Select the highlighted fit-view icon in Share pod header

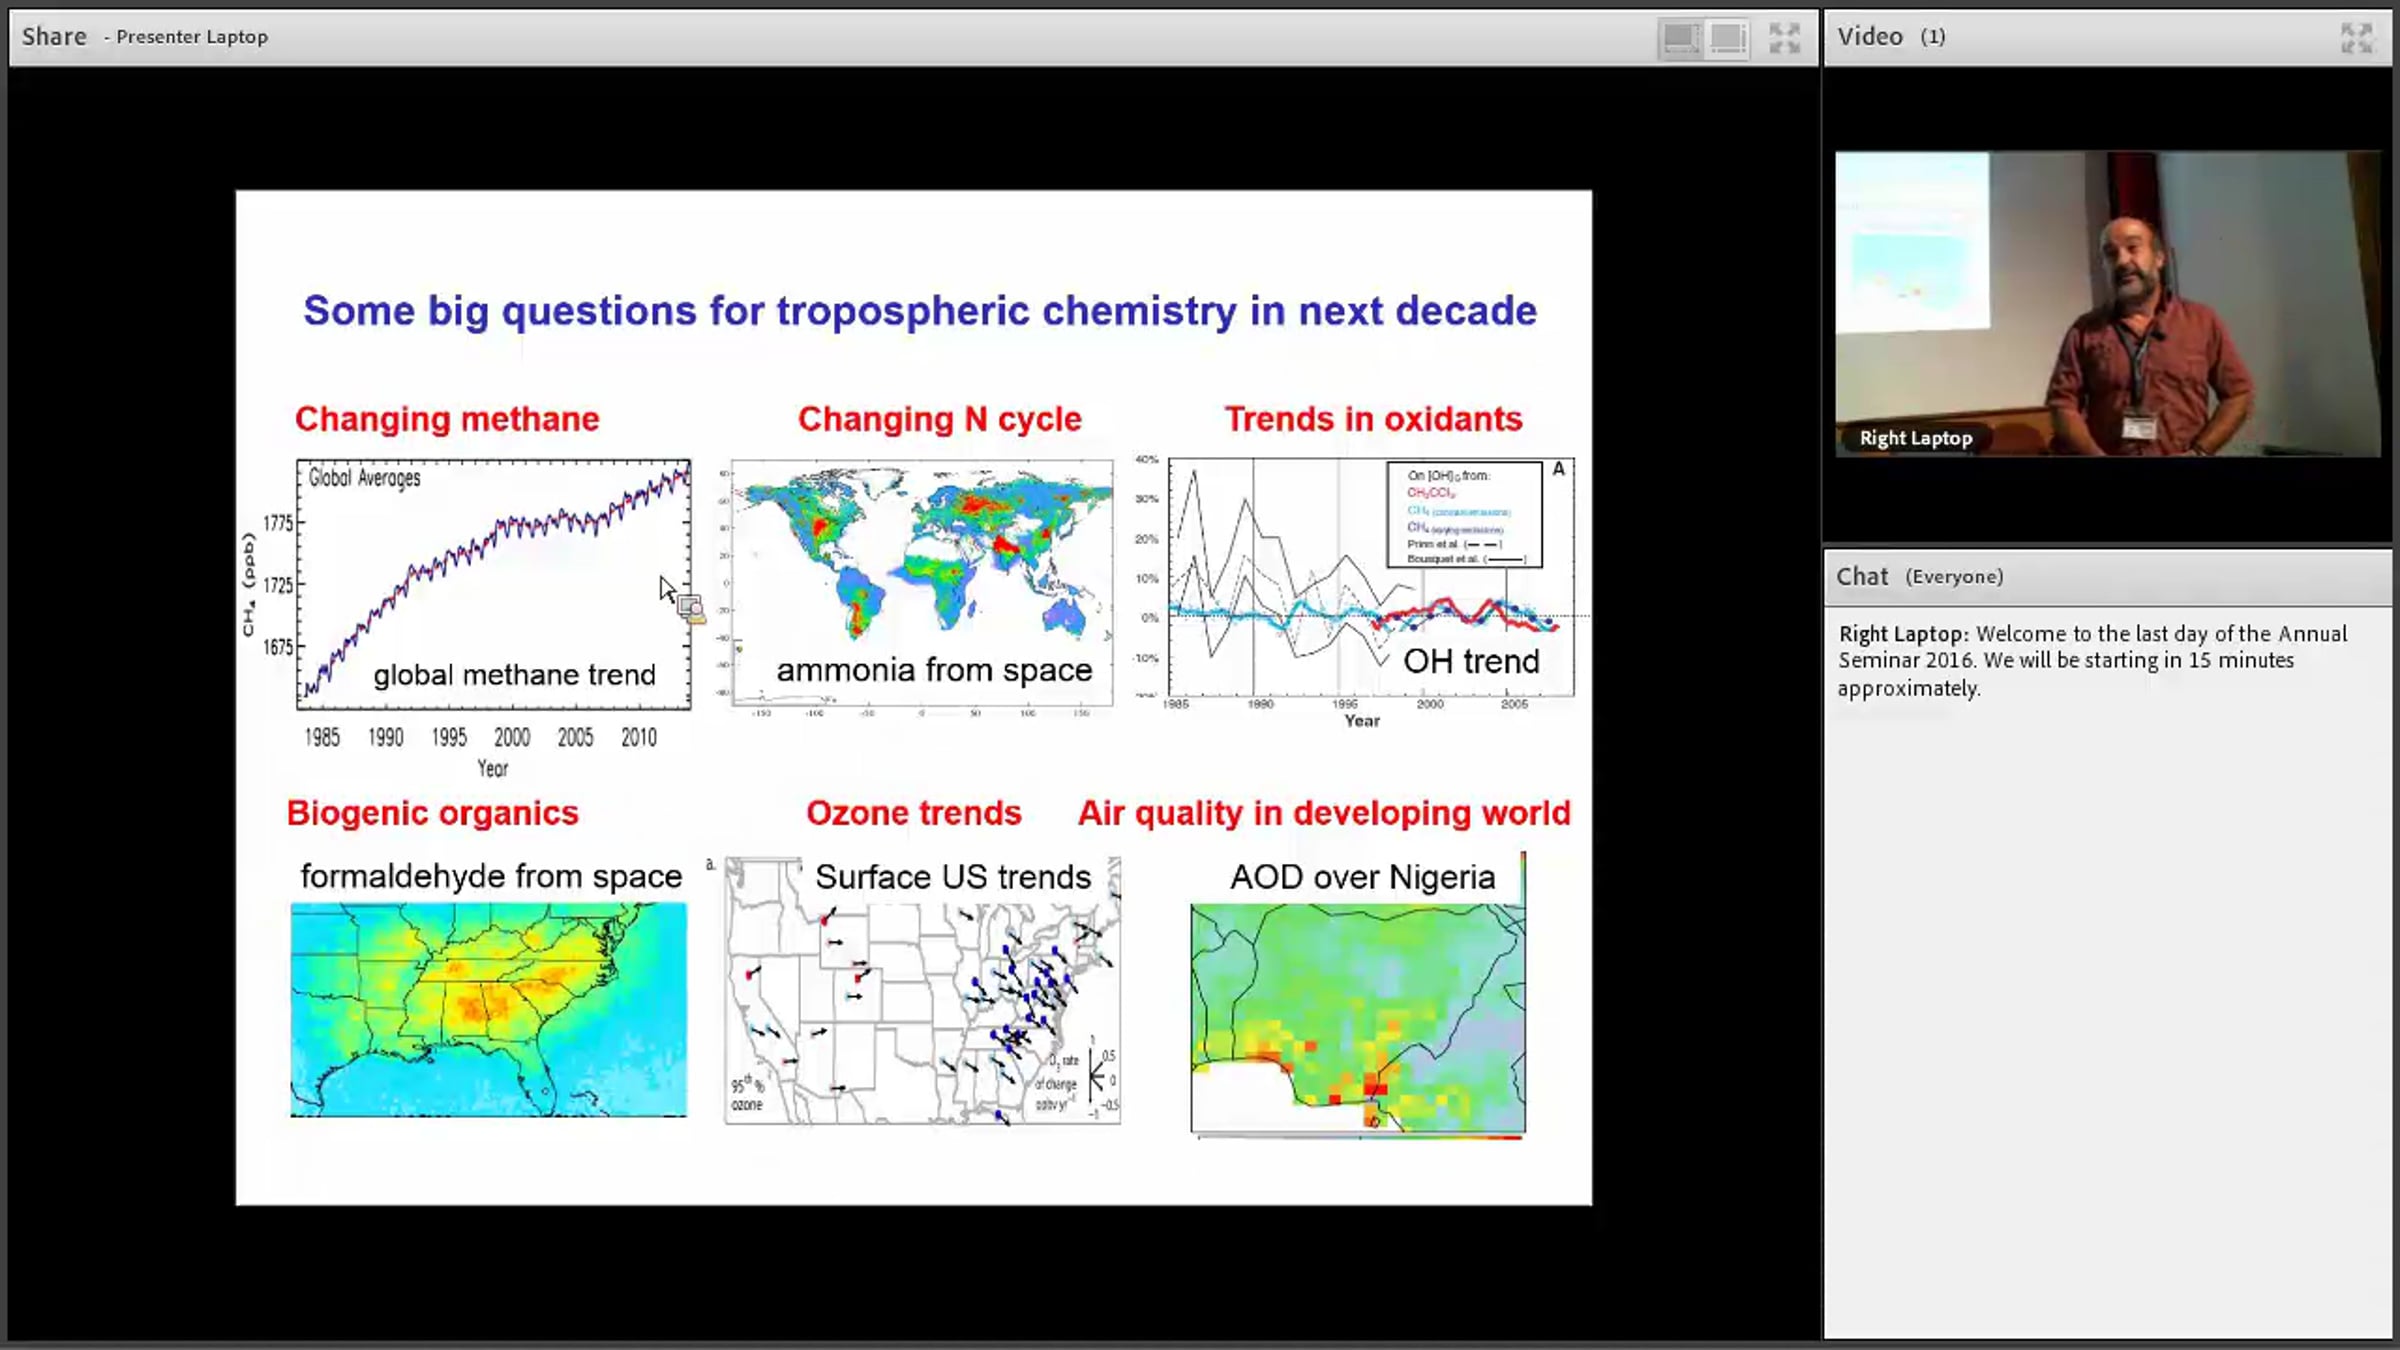pos(1681,38)
